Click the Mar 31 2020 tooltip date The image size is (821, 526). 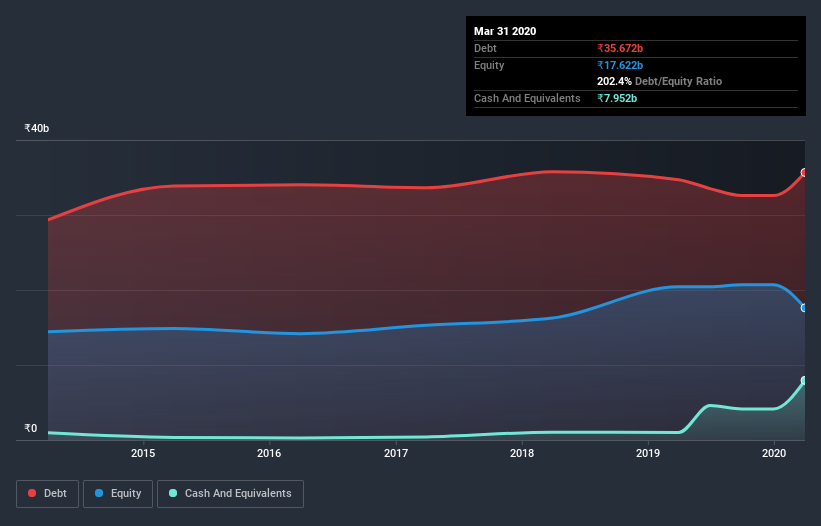click(x=505, y=31)
